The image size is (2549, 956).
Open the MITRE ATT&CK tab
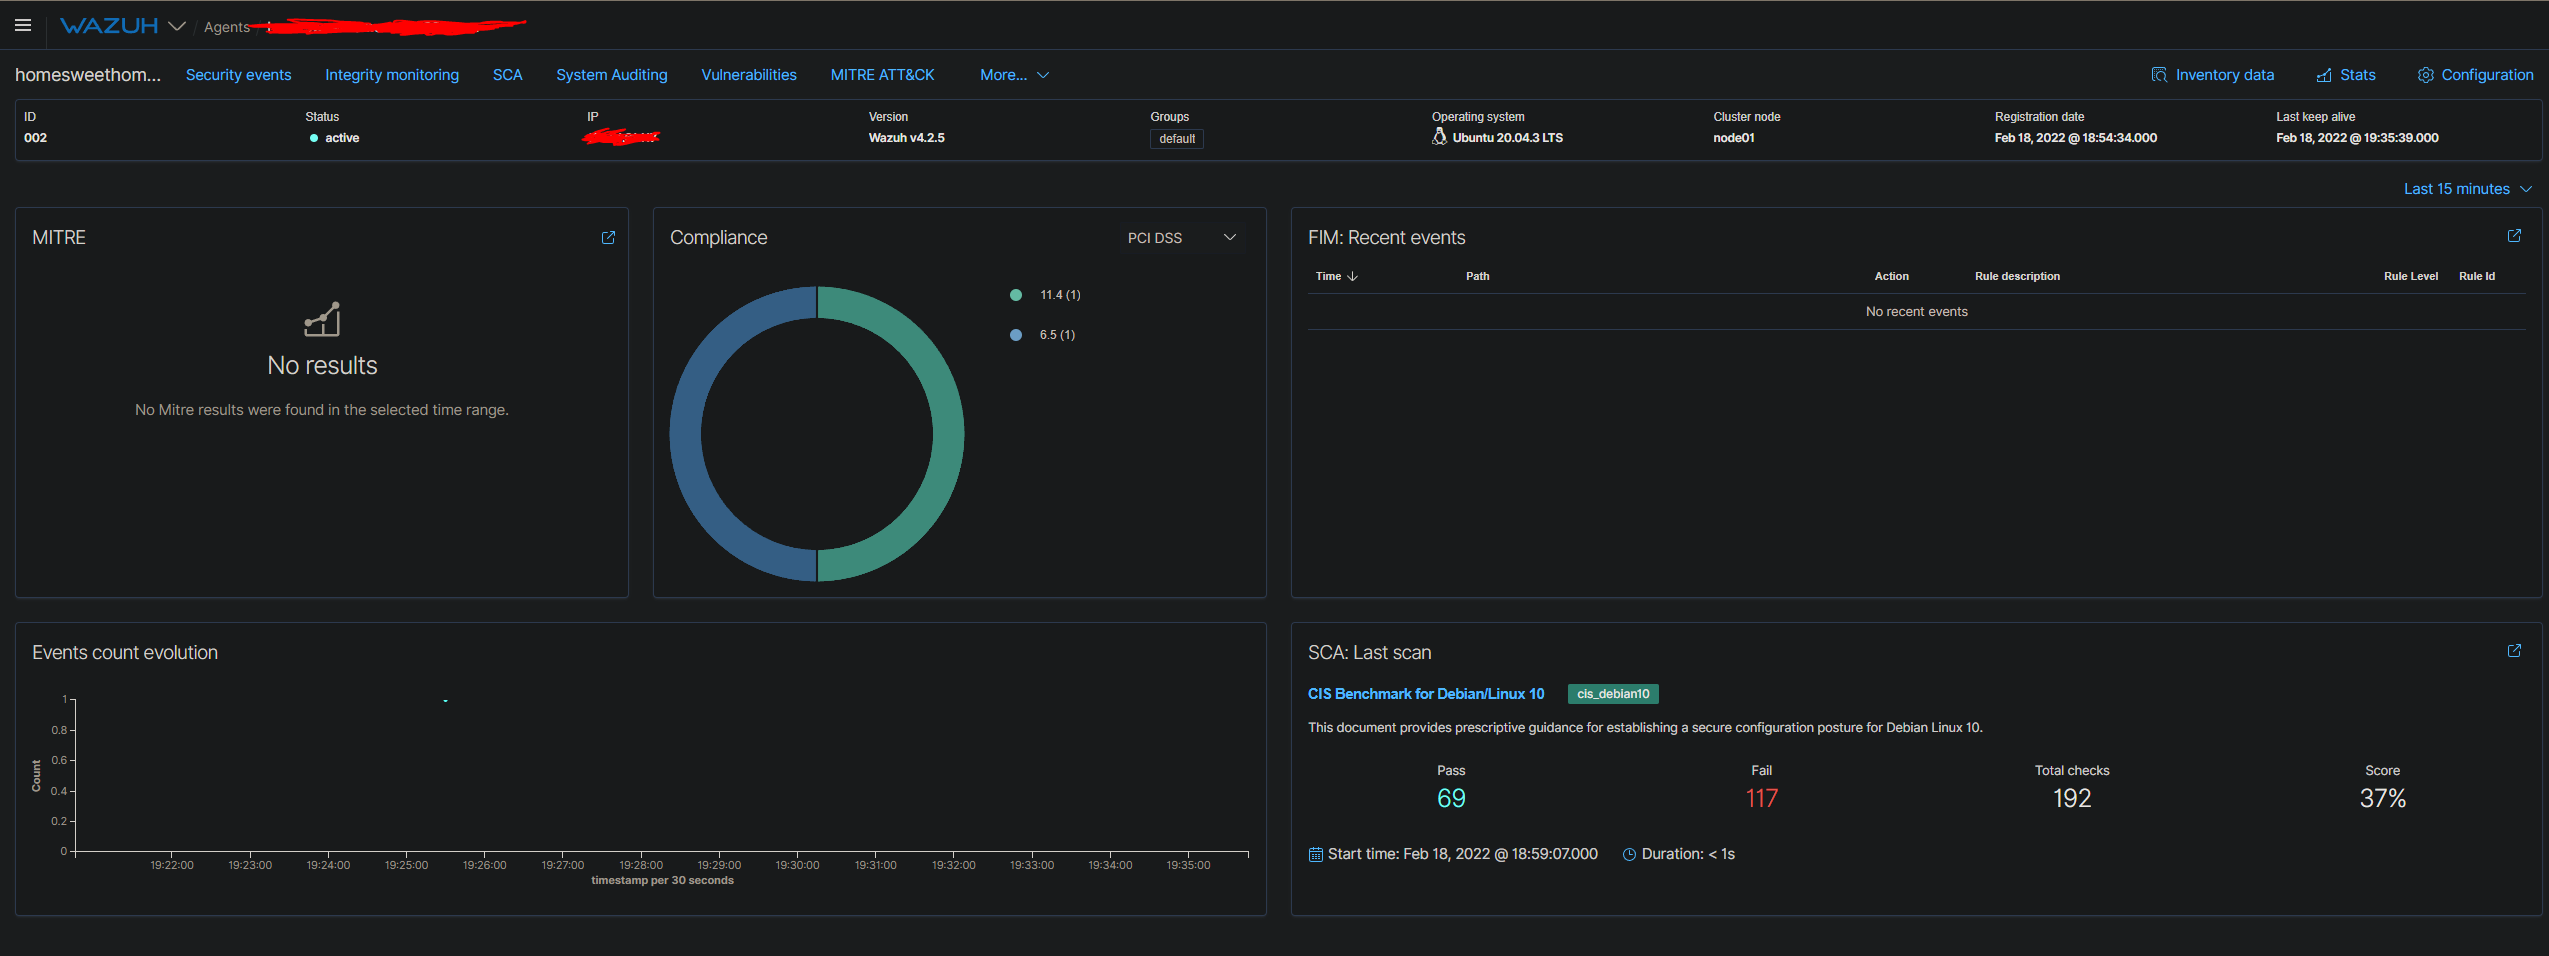[x=883, y=75]
